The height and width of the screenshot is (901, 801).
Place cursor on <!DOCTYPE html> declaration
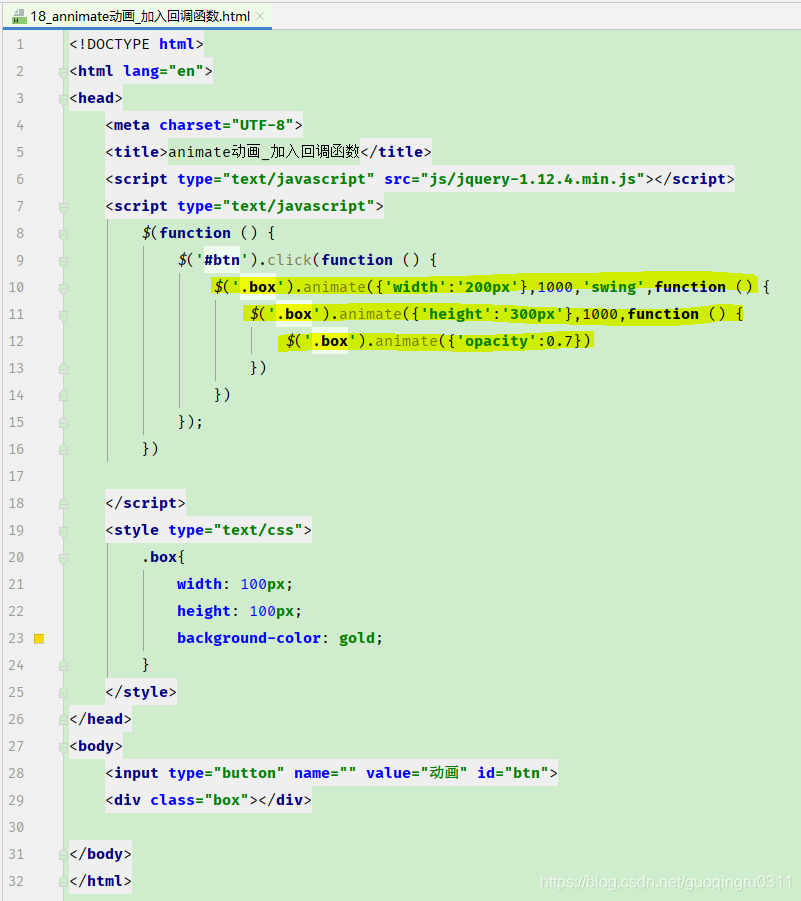click(x=136, y=44)
